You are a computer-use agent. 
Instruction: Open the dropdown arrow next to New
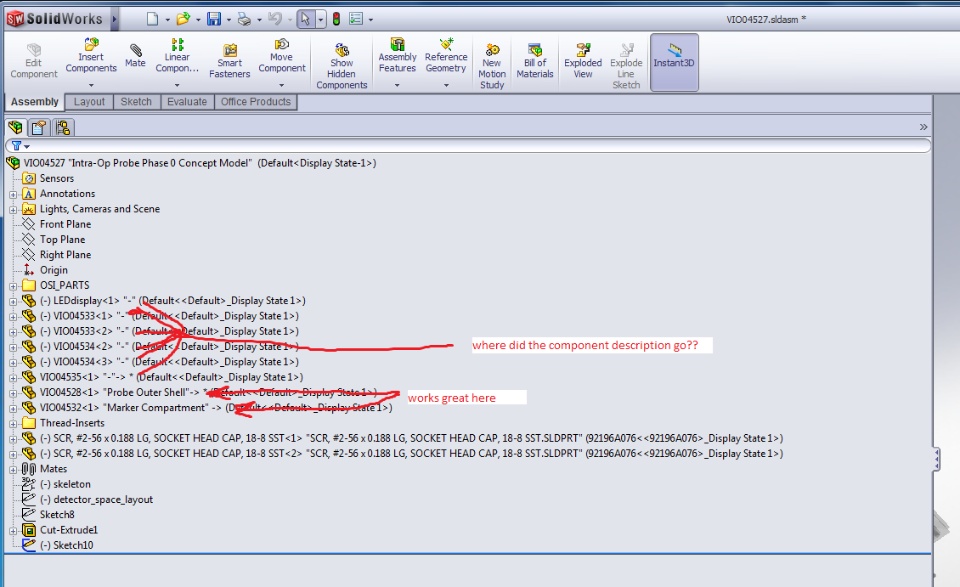pos(167,20)
